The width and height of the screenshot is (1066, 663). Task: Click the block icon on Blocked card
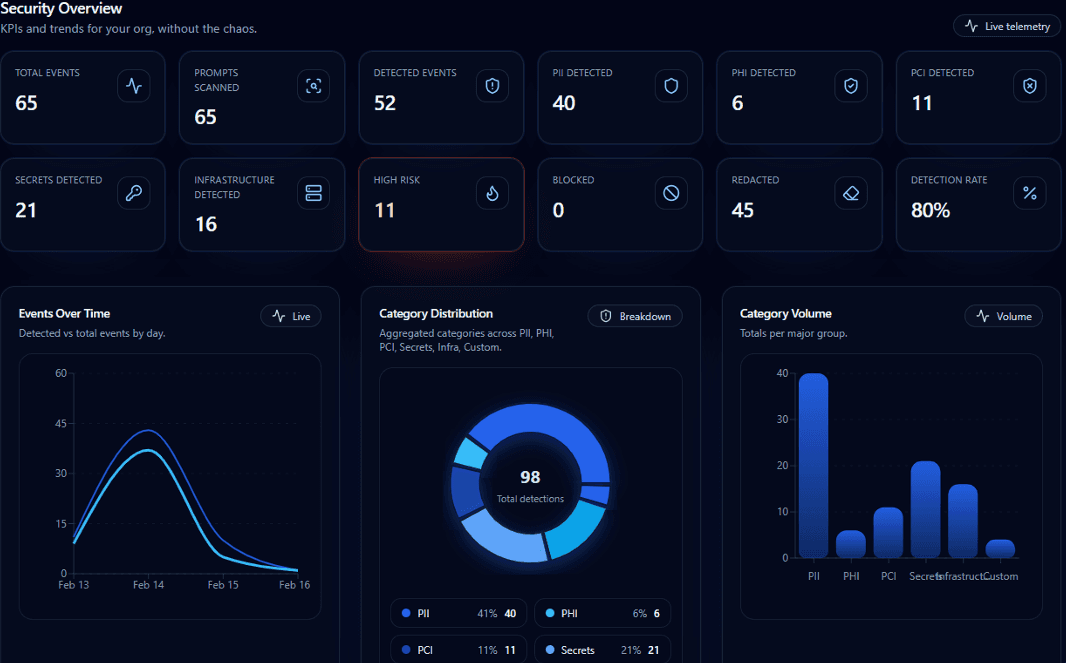[x=671, y=193]
